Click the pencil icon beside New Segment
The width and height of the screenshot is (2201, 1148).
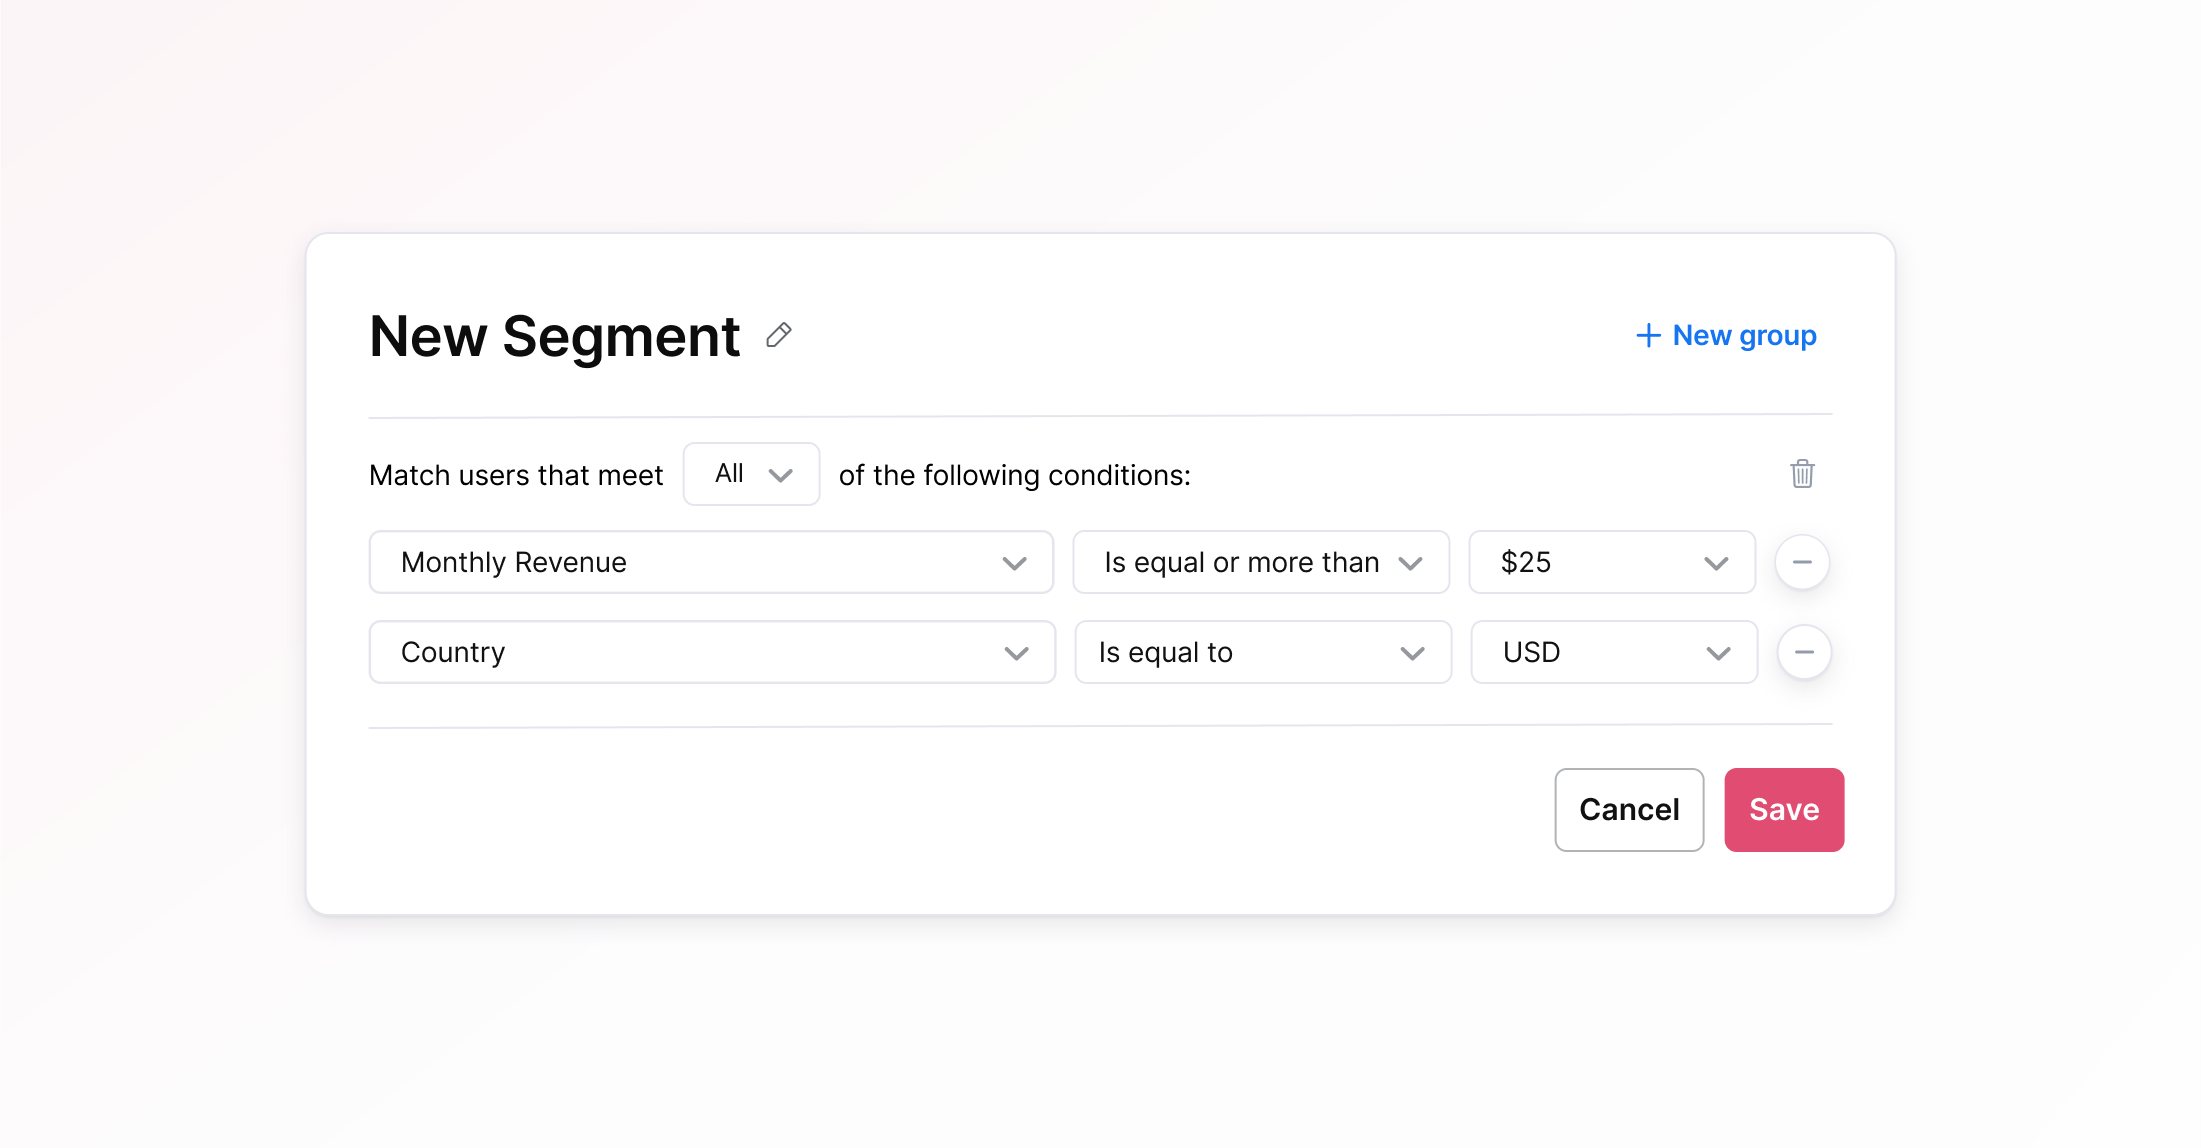779,335
